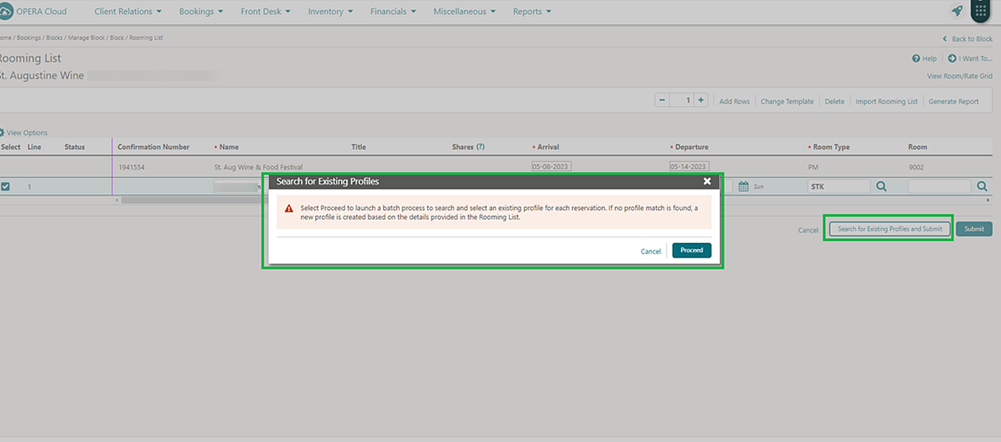Image resolution: width=1001 pixels, height=442 pixels.
Task: Search room type with magnifier next to STK
Action: tap(881, 187)
